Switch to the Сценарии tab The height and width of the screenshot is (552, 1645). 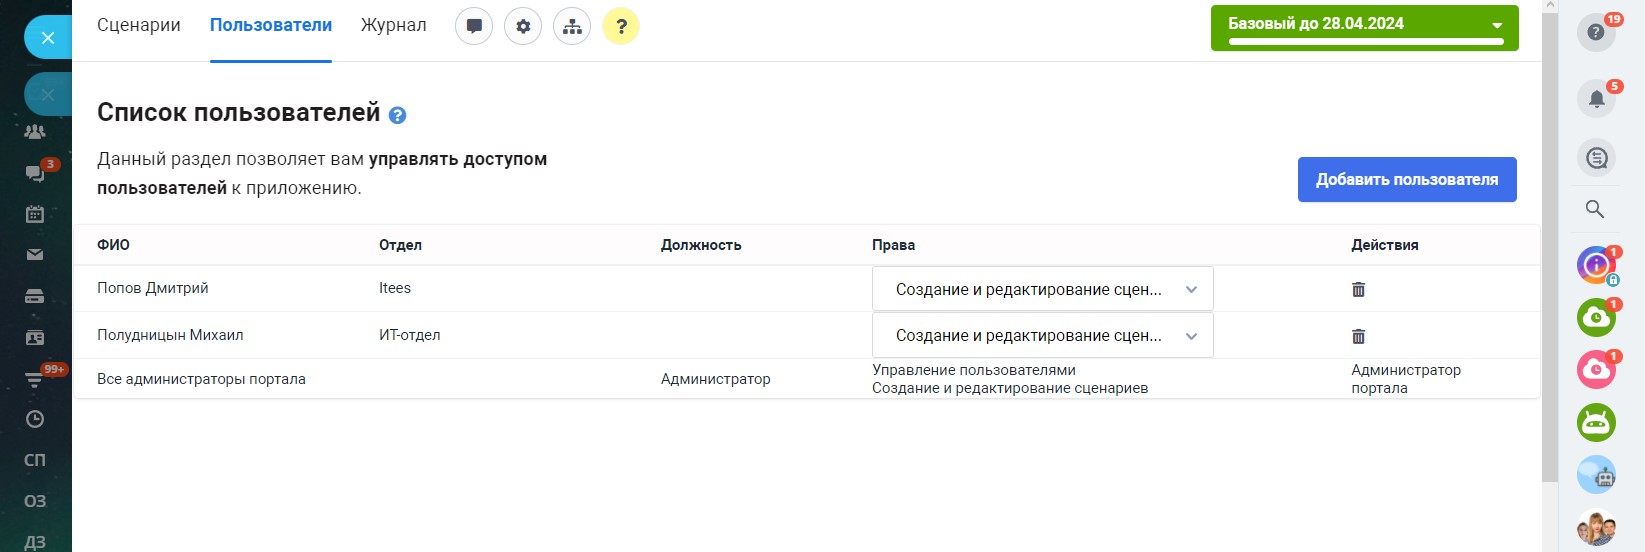[x=139, y=26]
